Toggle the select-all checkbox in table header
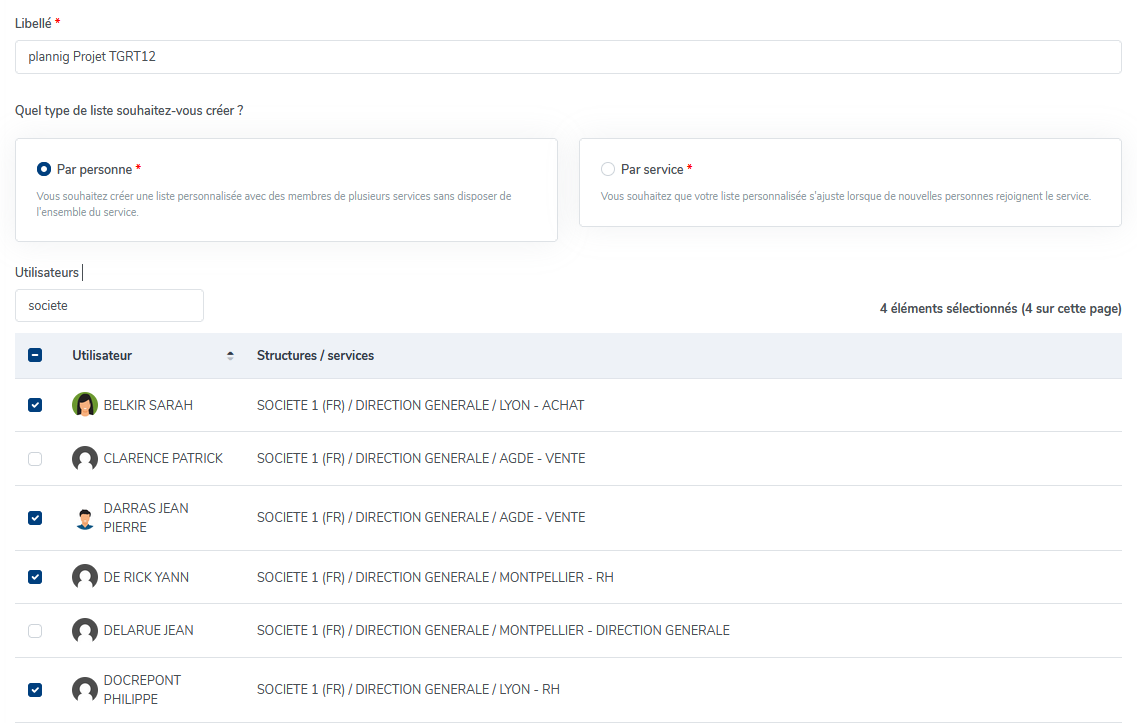The width and height of the screenshot is (1137, 723). pyautogui.click(x=35, y=355)
